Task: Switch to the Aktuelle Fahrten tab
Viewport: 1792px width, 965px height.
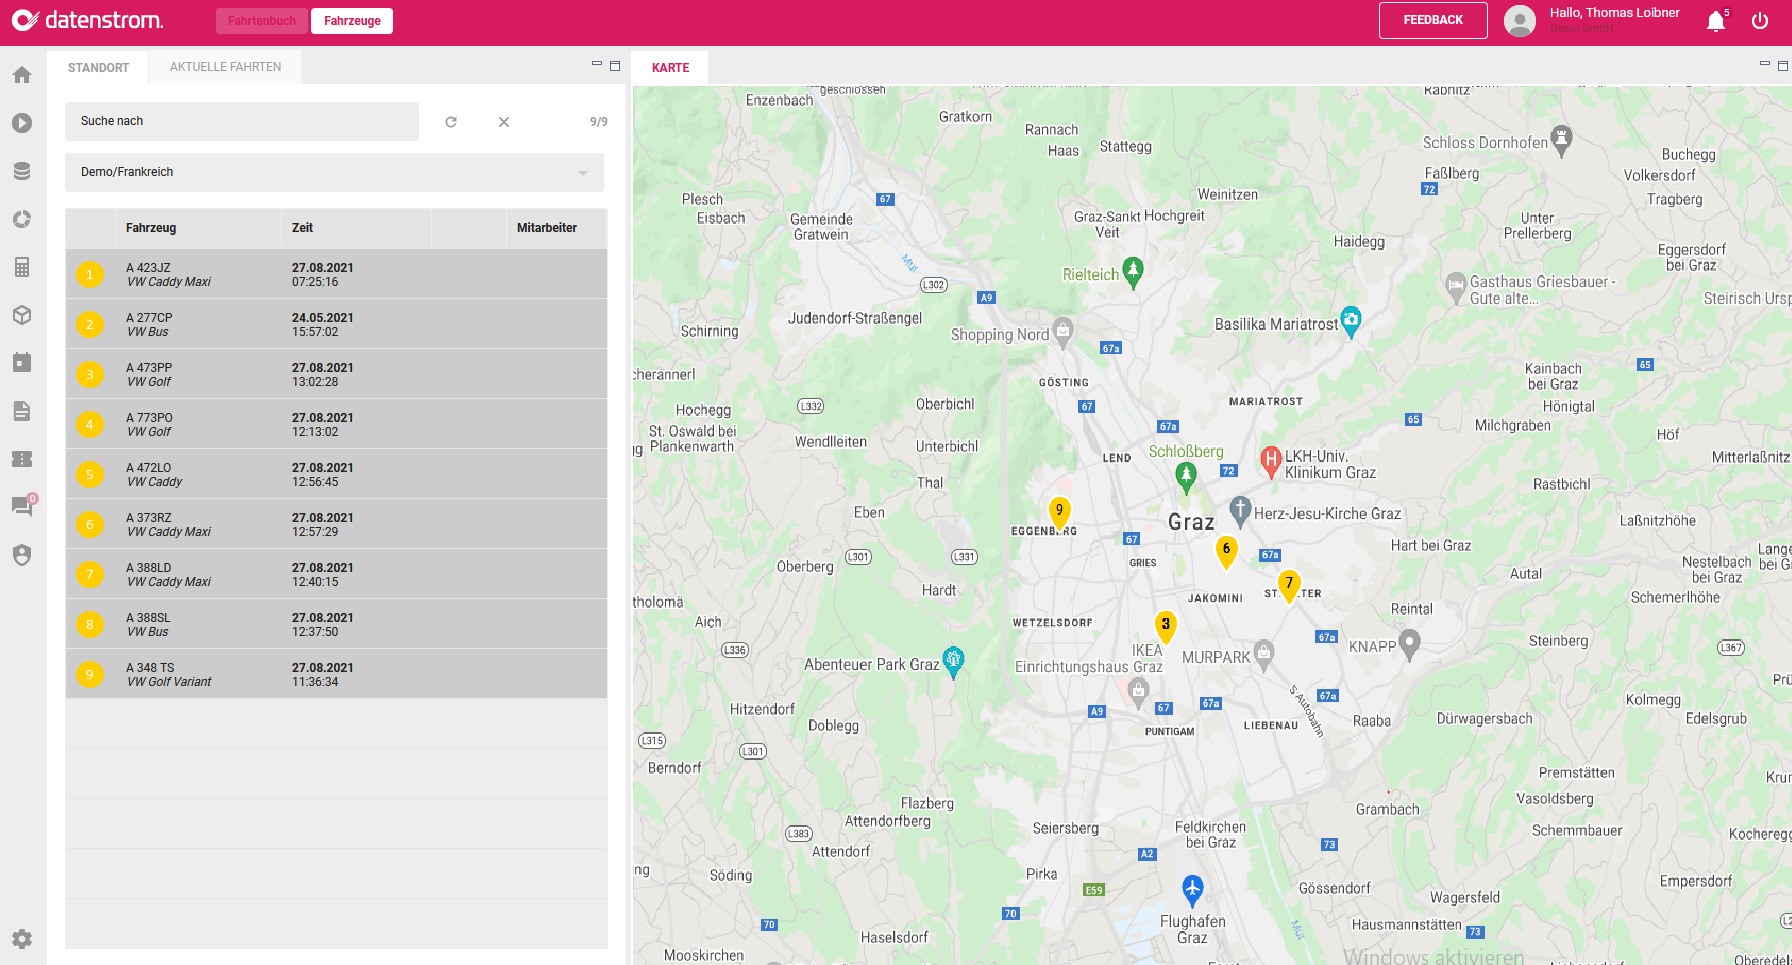Action: point(224,67)
